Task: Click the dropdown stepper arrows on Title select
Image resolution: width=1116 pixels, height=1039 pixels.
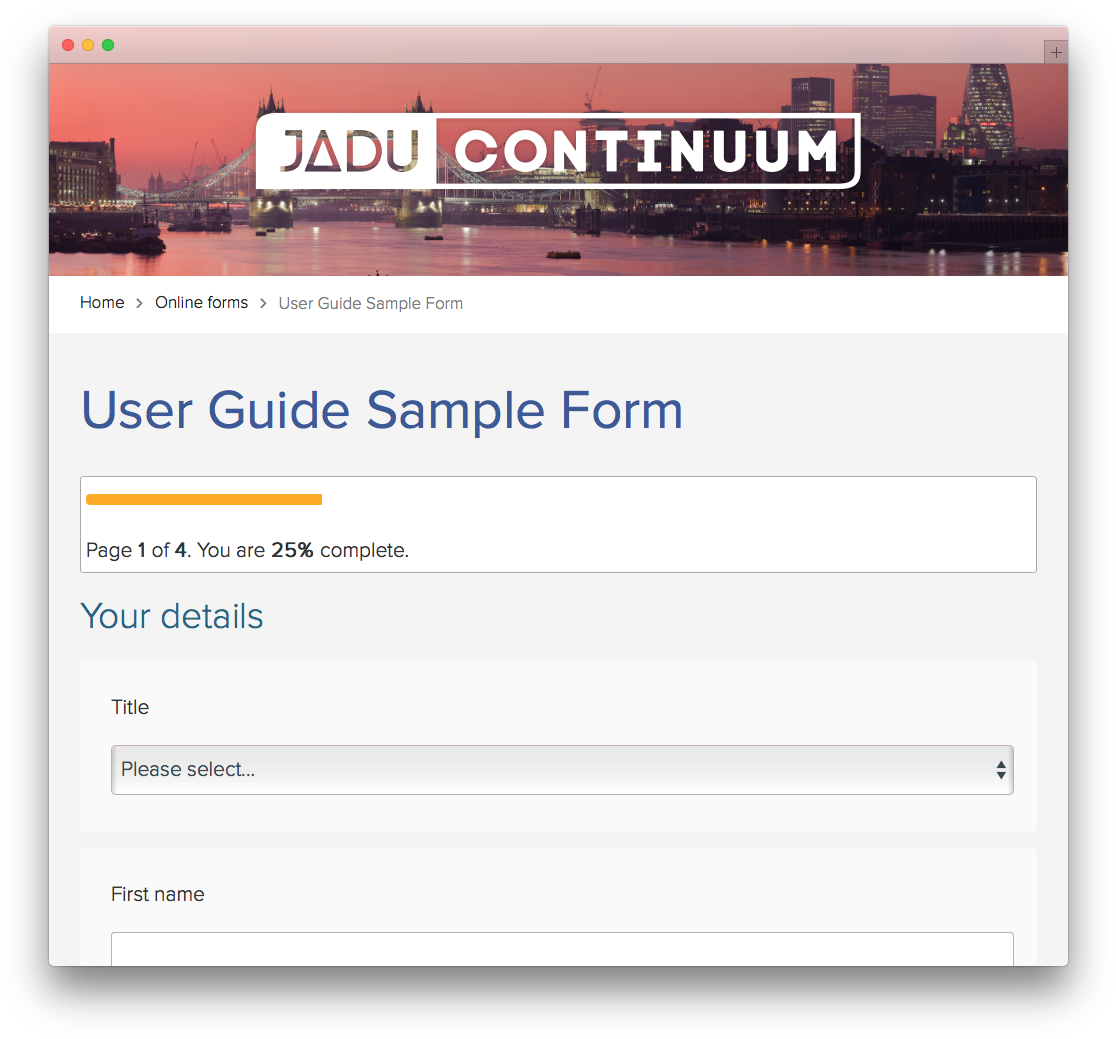Action: click(1000, 770)
